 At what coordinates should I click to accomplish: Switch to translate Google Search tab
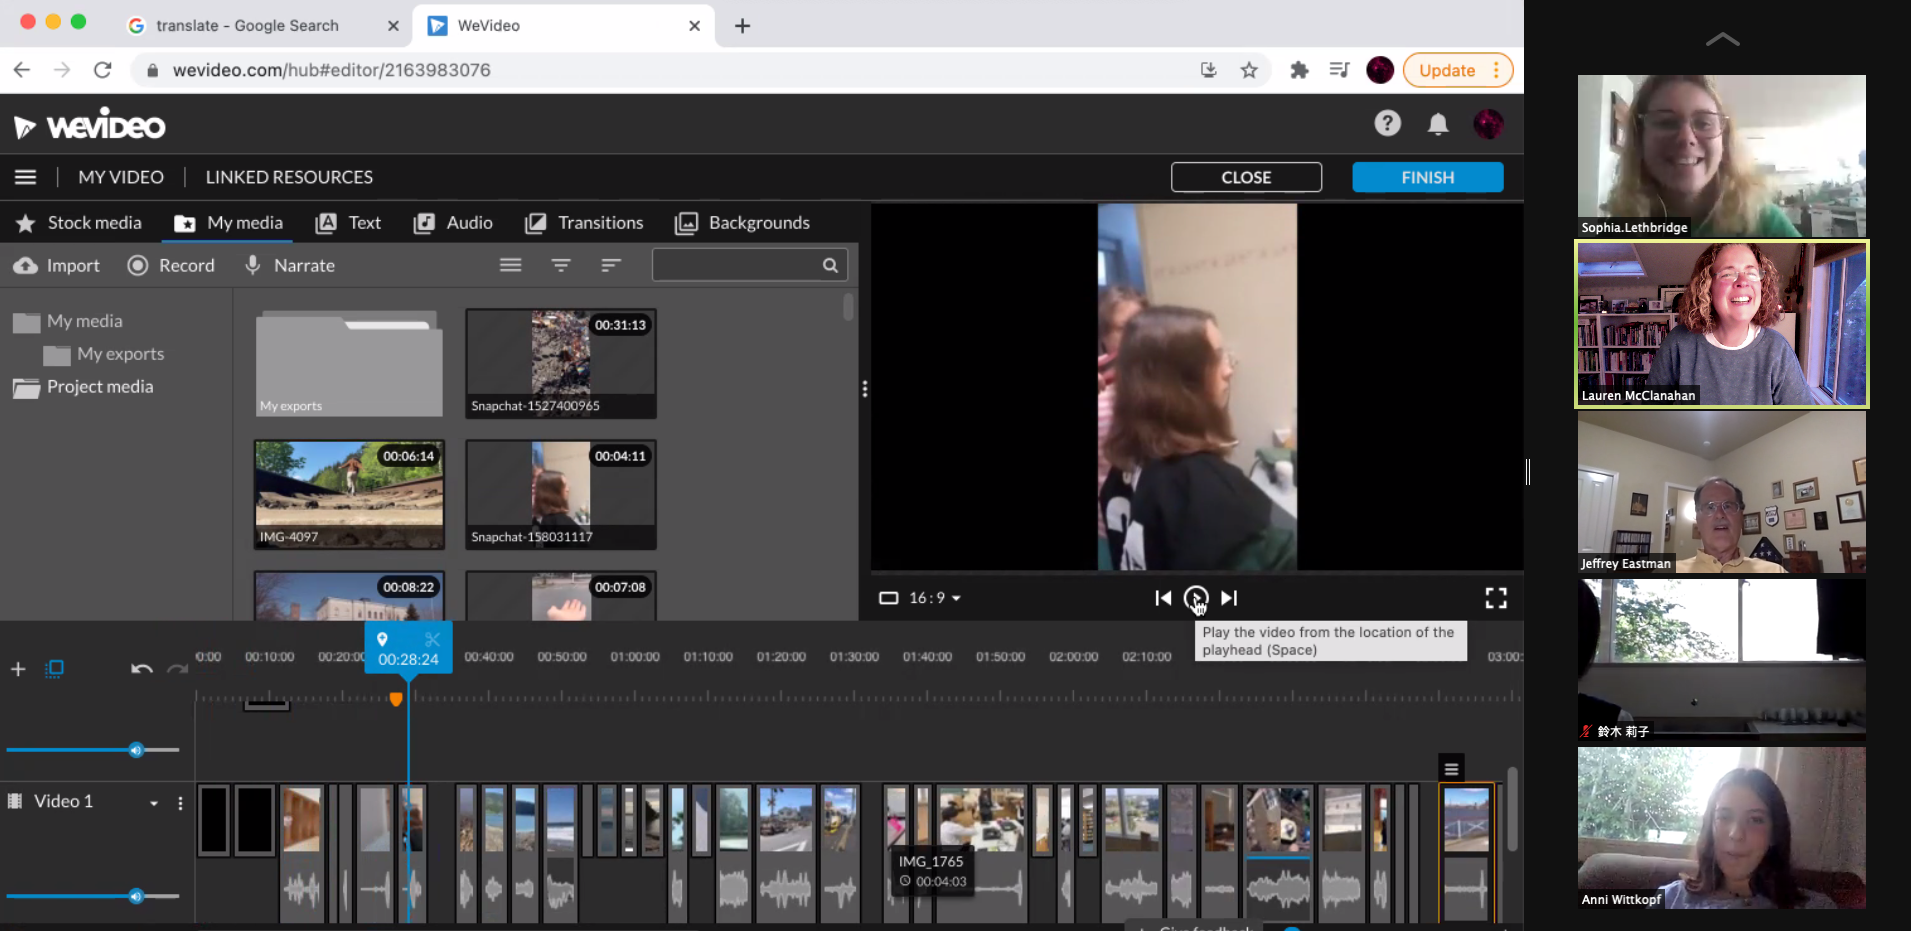tap(260, 26)
